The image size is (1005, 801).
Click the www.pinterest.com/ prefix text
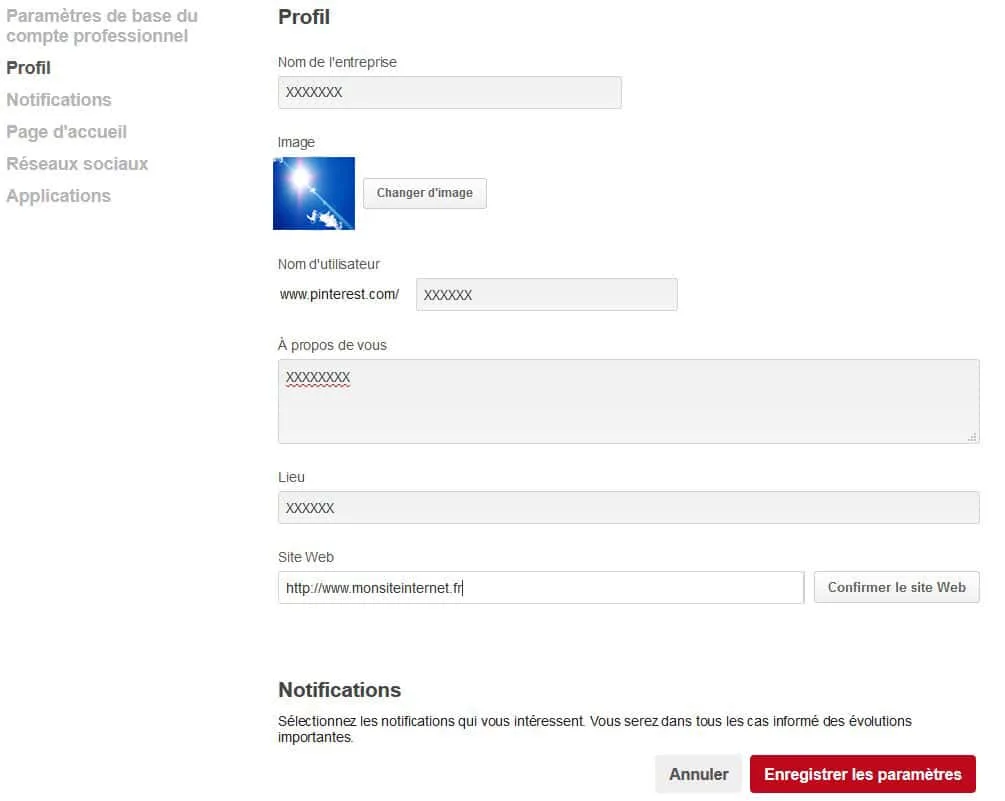339,294
